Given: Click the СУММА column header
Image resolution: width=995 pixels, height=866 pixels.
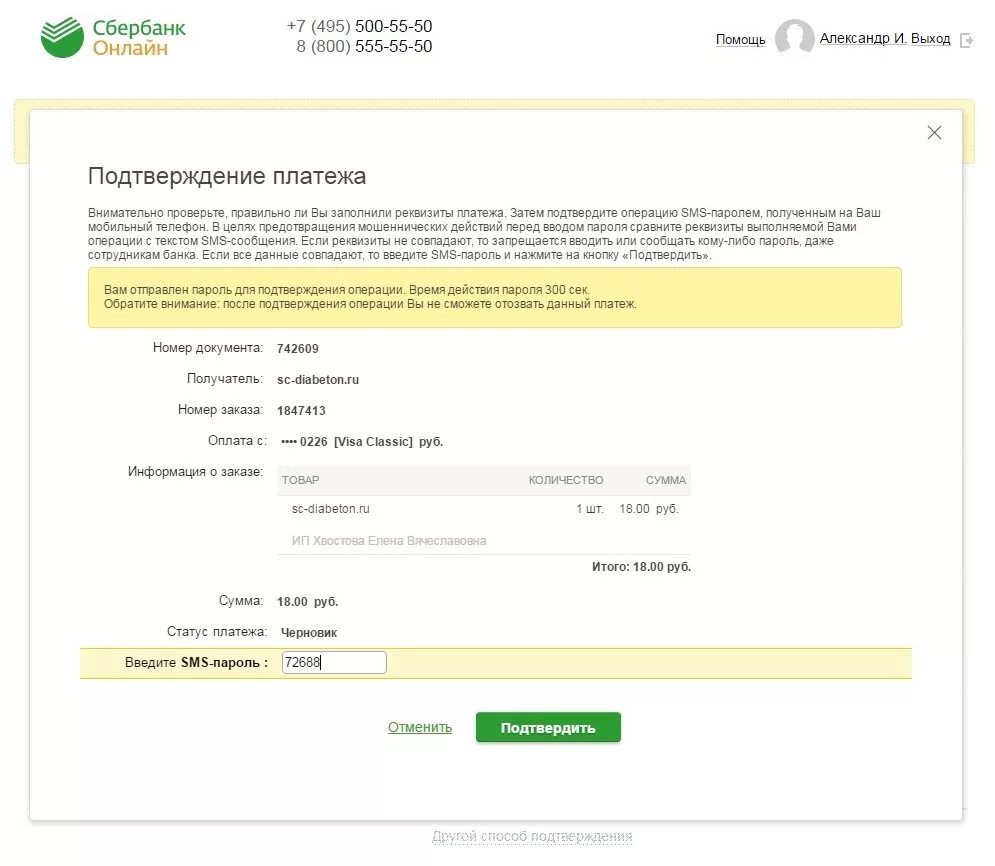Looking at the screenshot, I should pyautogui.click(x=666, y=480).
